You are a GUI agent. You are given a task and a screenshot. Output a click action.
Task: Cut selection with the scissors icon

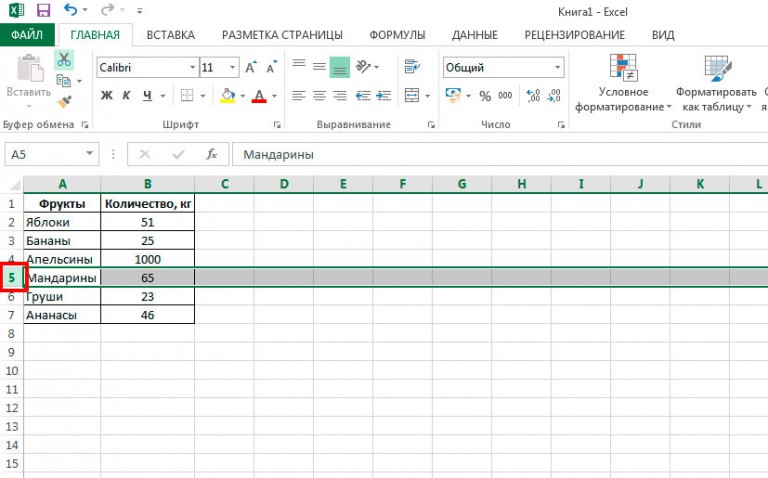(64, 60)
